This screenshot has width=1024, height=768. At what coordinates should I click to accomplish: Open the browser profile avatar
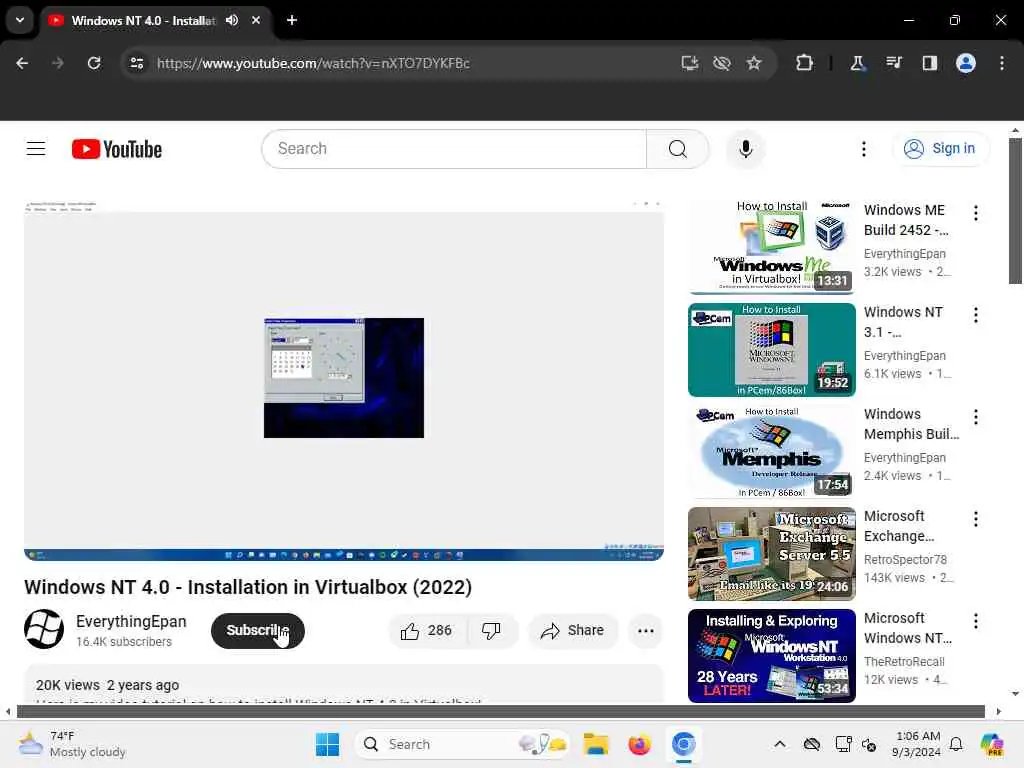click(x=966, y=63)
